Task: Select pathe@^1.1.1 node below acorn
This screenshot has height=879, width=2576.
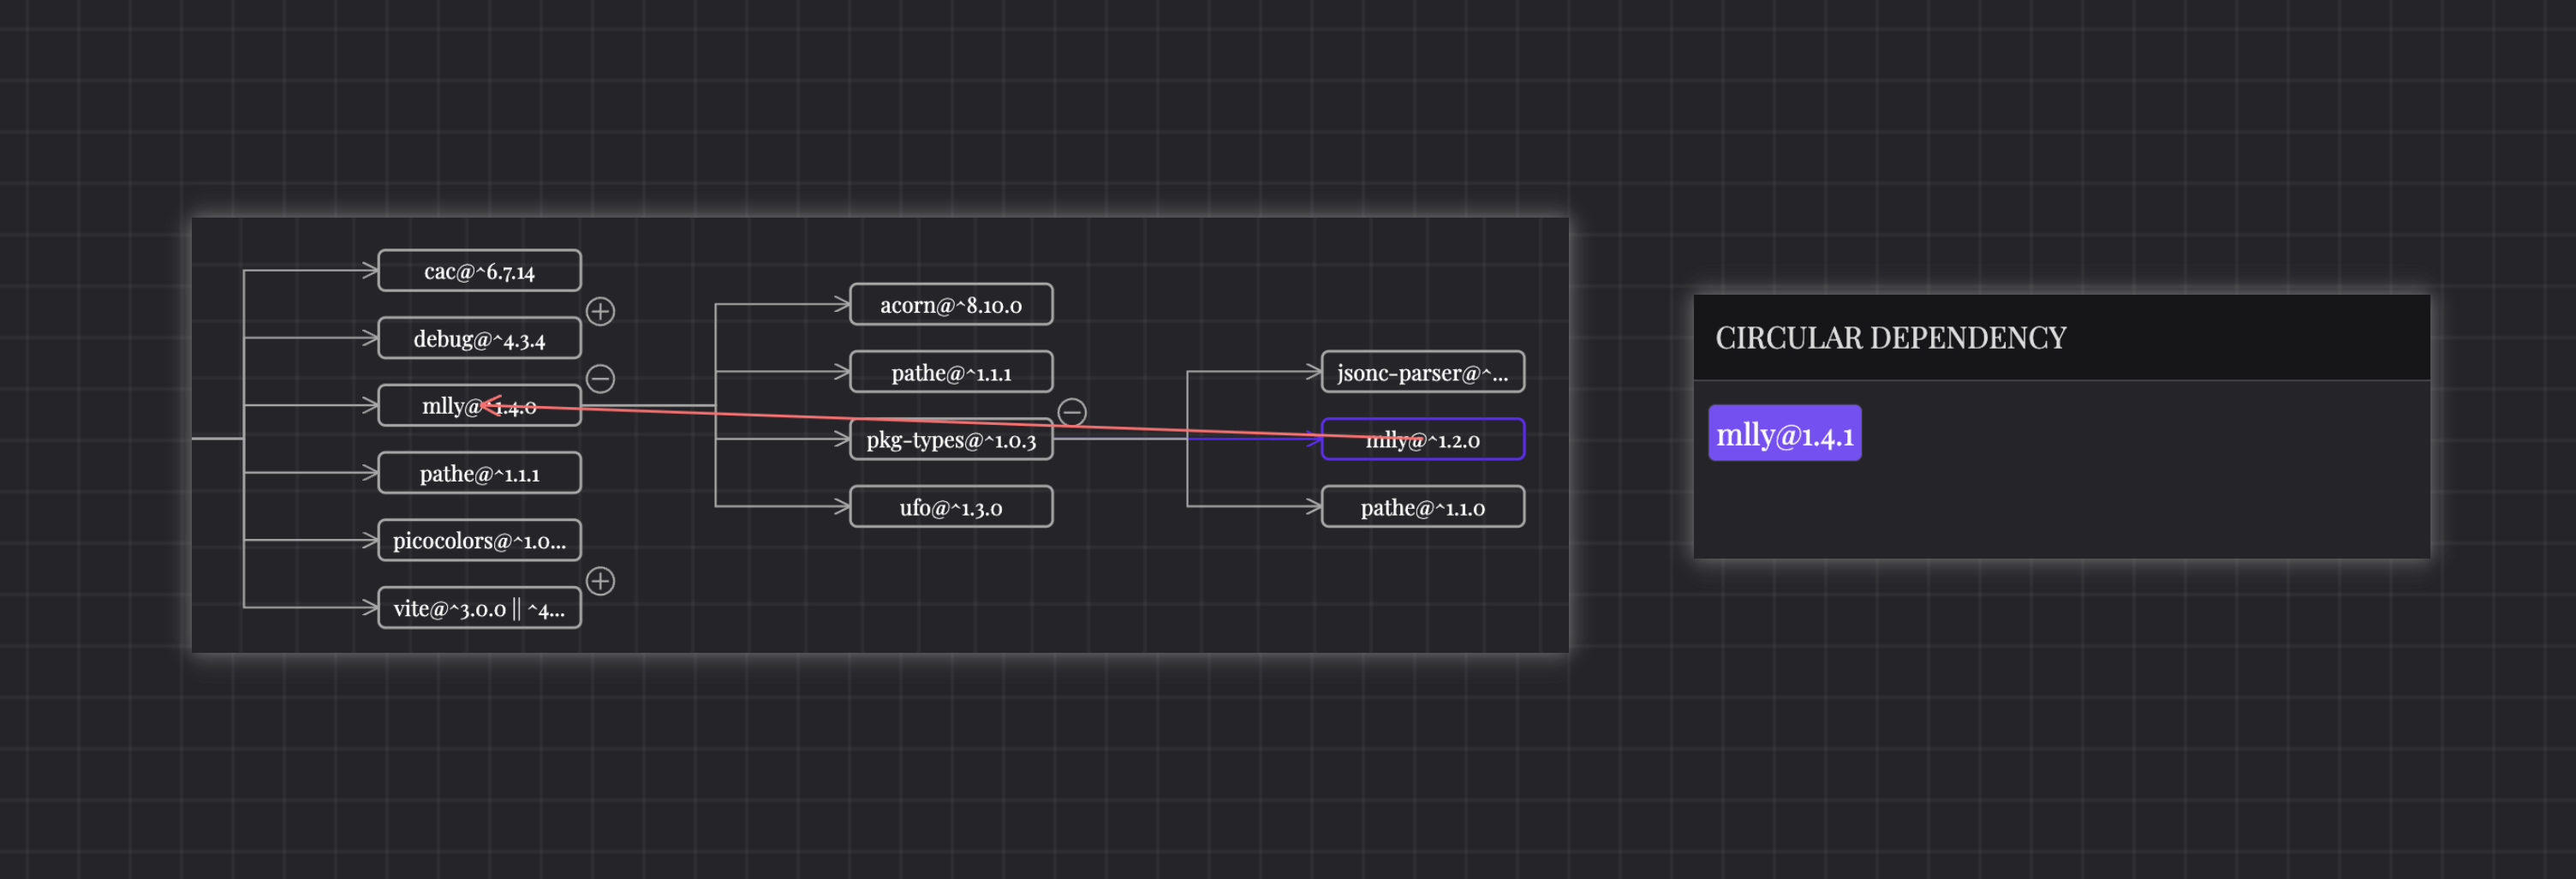Action: (951, 372)
